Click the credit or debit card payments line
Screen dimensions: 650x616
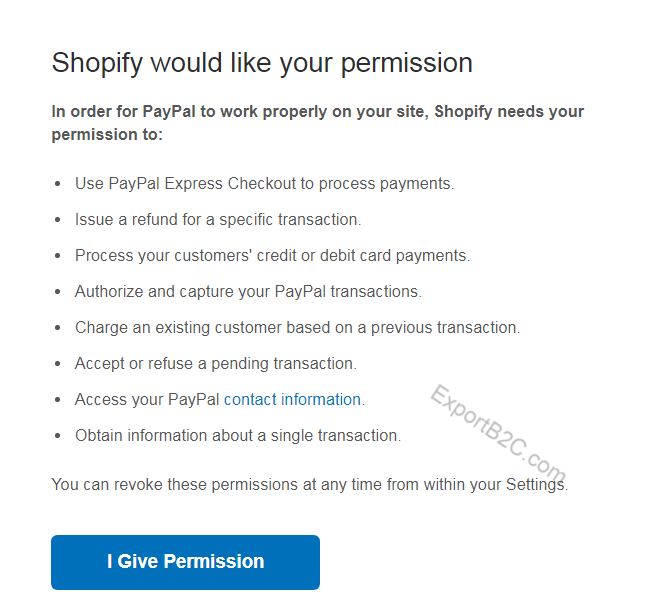tap(272, 256)
